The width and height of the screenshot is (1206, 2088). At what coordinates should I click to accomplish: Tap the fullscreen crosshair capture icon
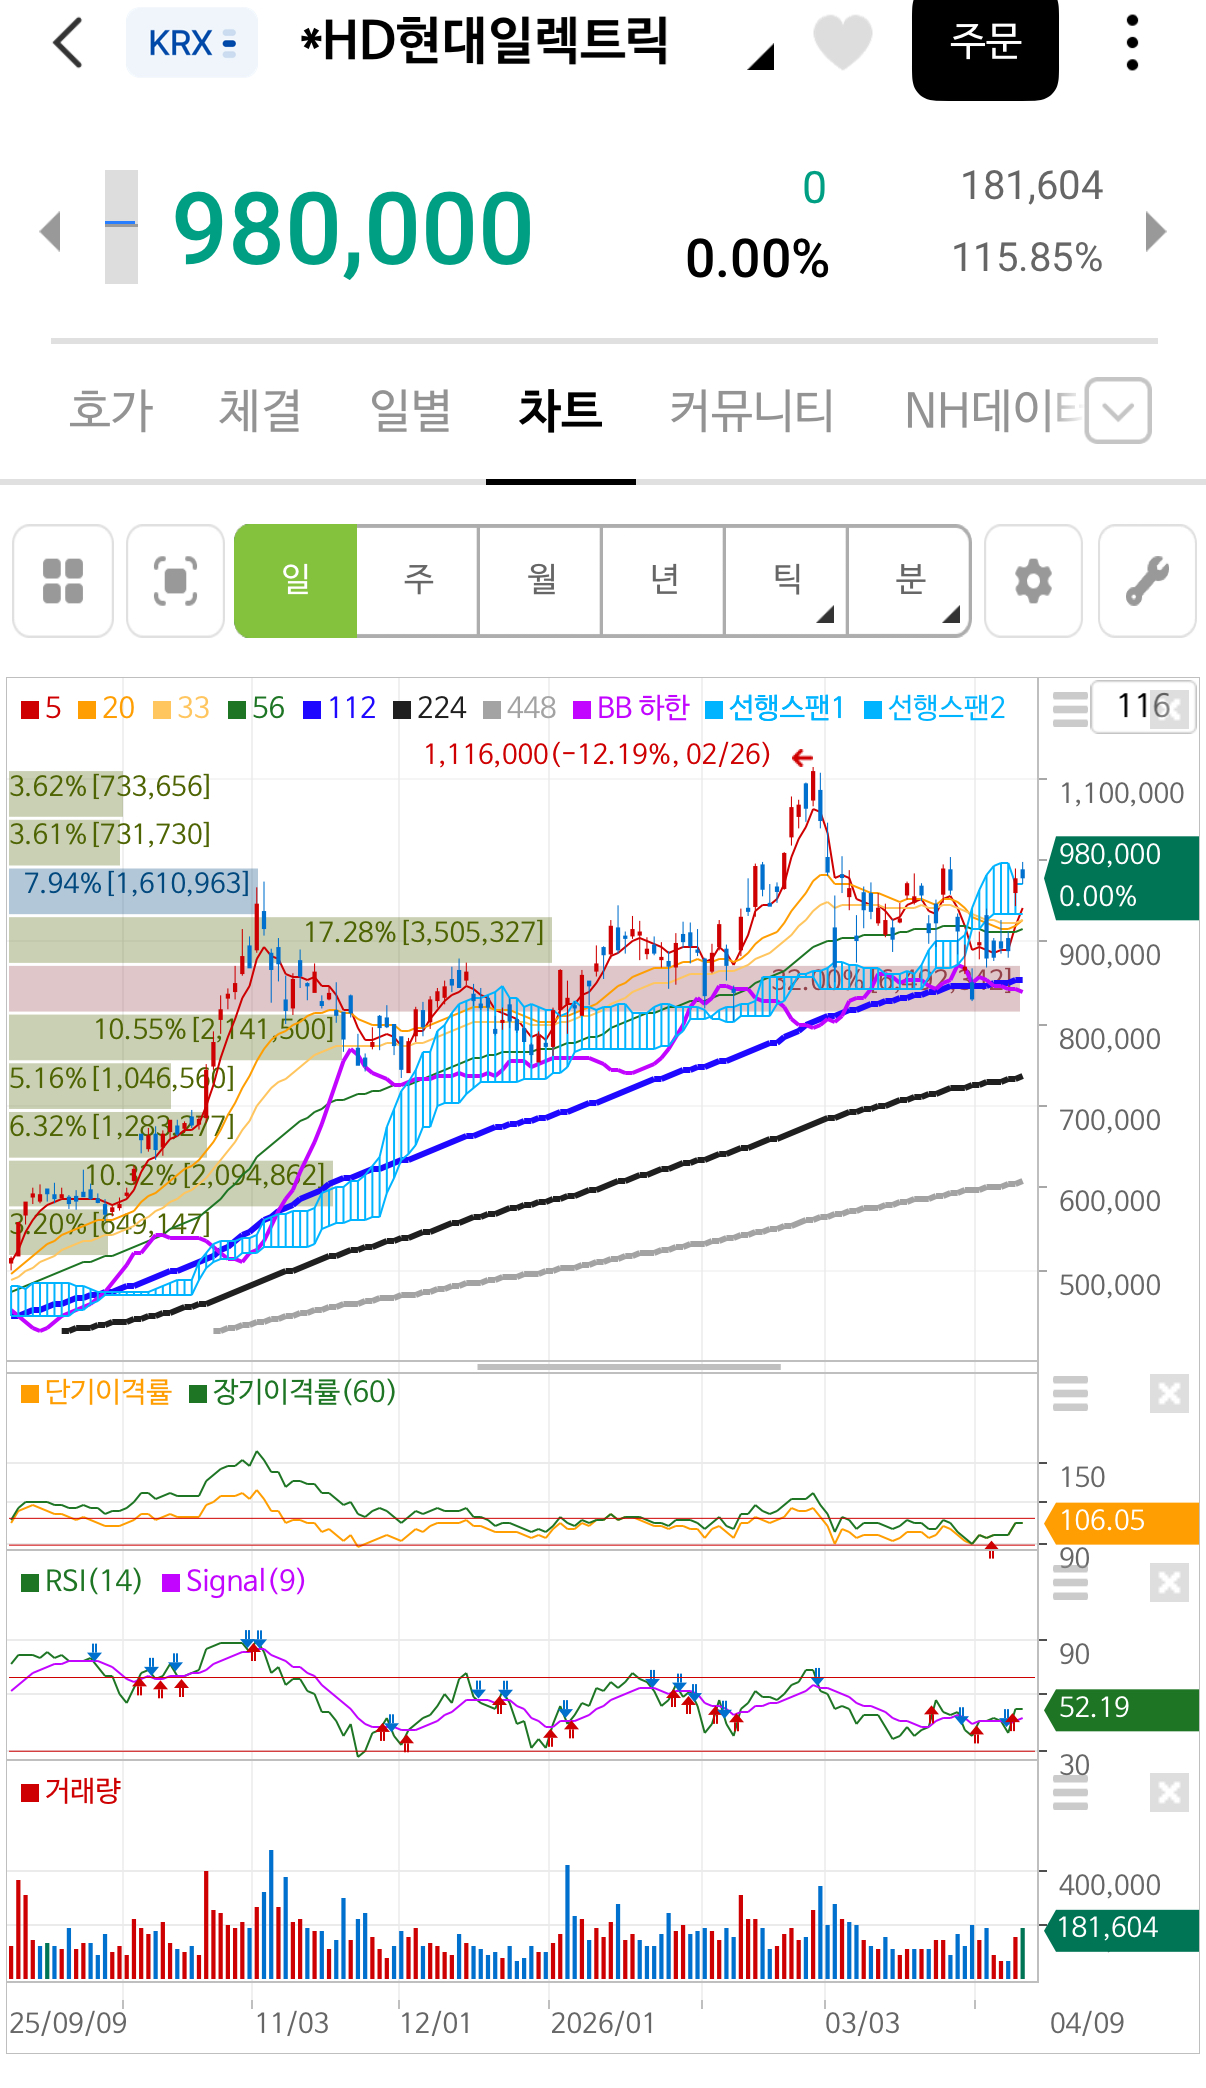(175, 581)
